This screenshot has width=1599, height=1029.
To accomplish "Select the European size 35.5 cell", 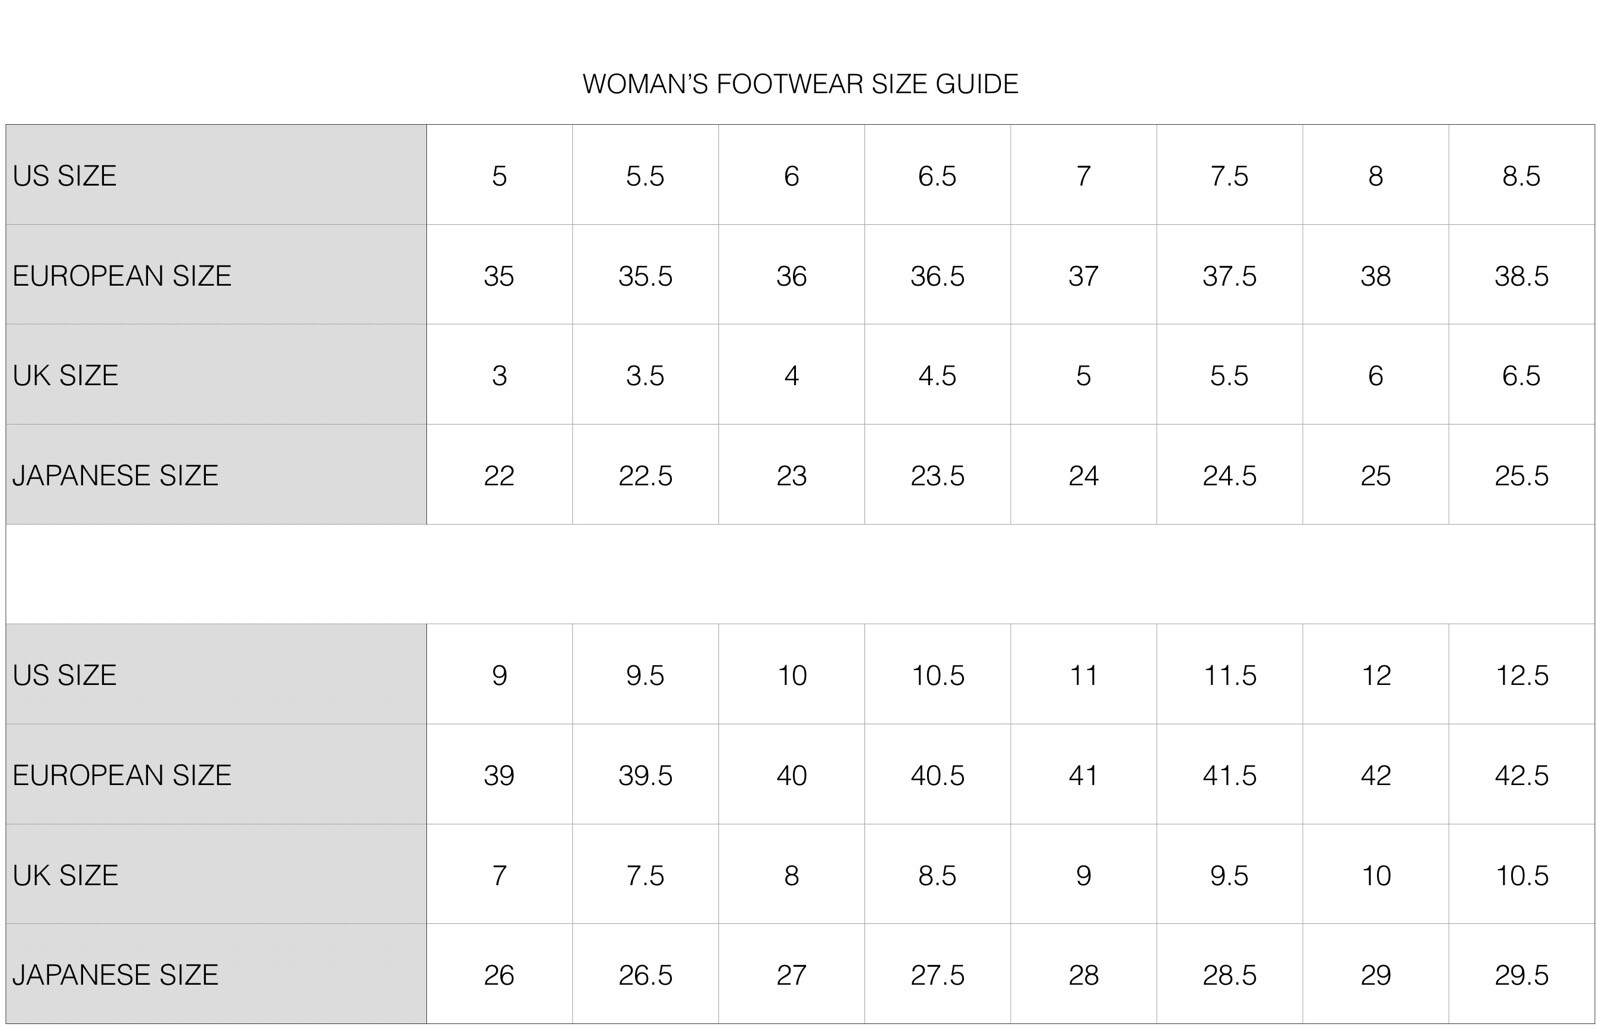I will (x=645, y=275).
